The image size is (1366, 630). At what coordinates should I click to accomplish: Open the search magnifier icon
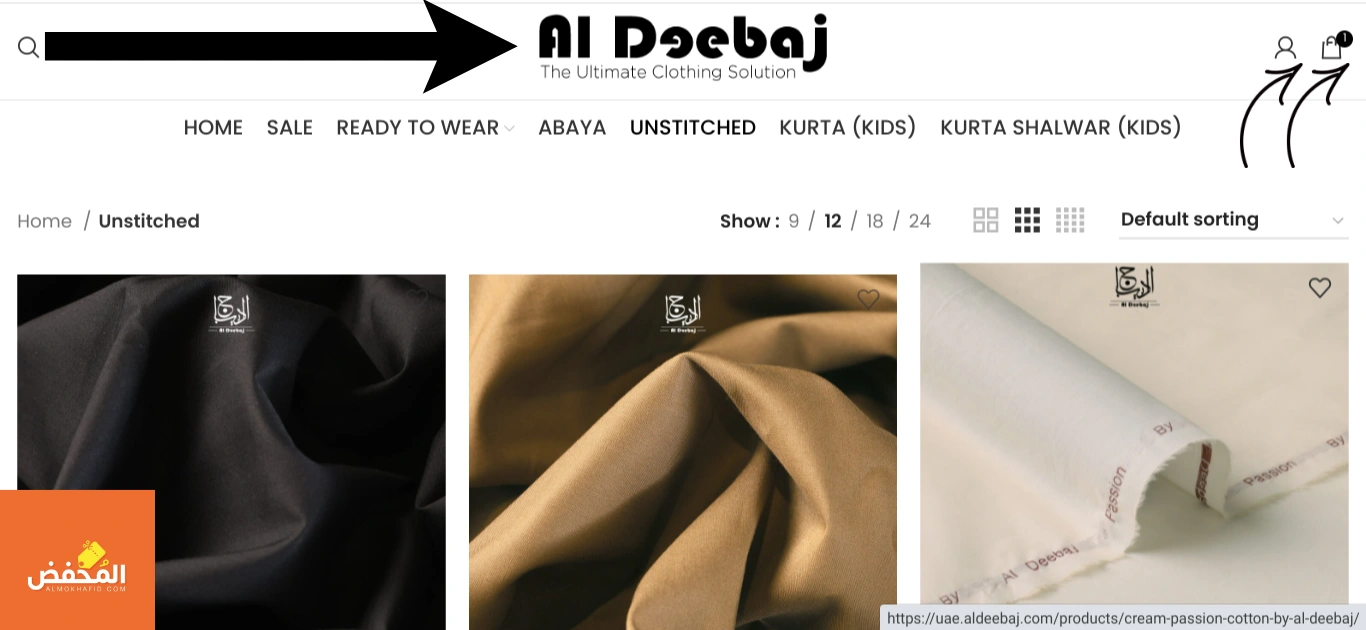pyautogui.click(x=28, y=47)
